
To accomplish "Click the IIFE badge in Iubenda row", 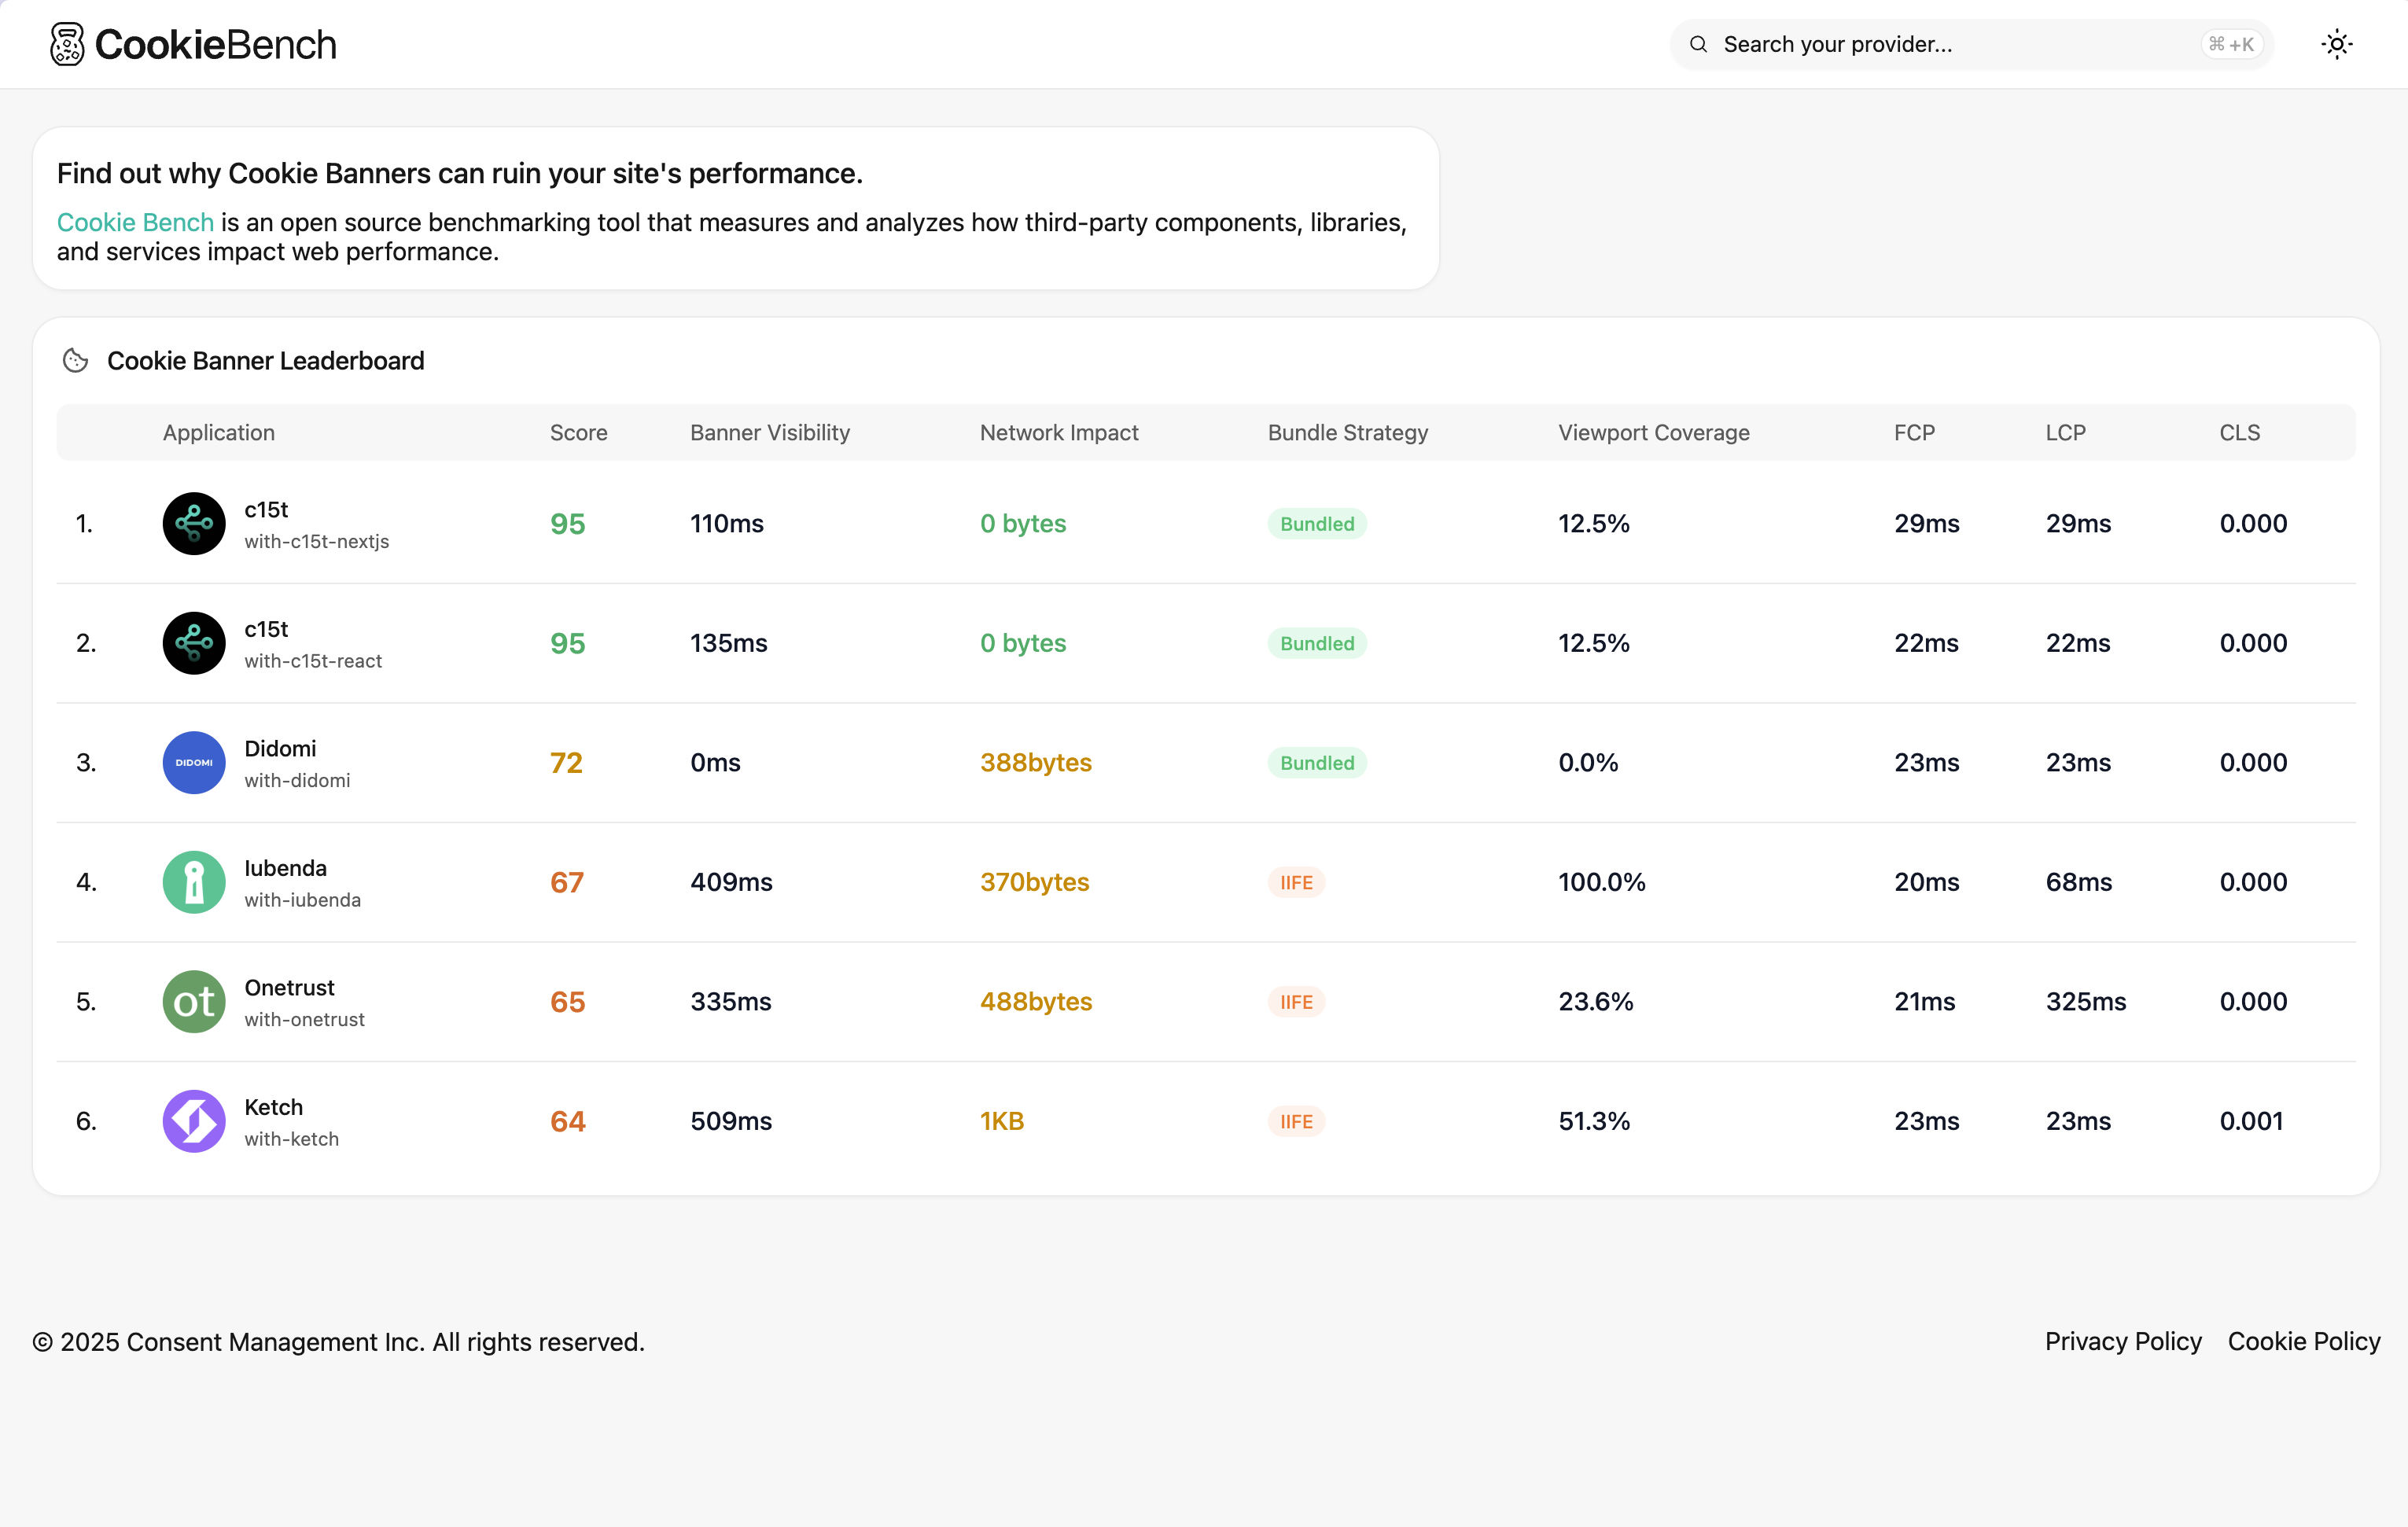I will (1296, 882).
